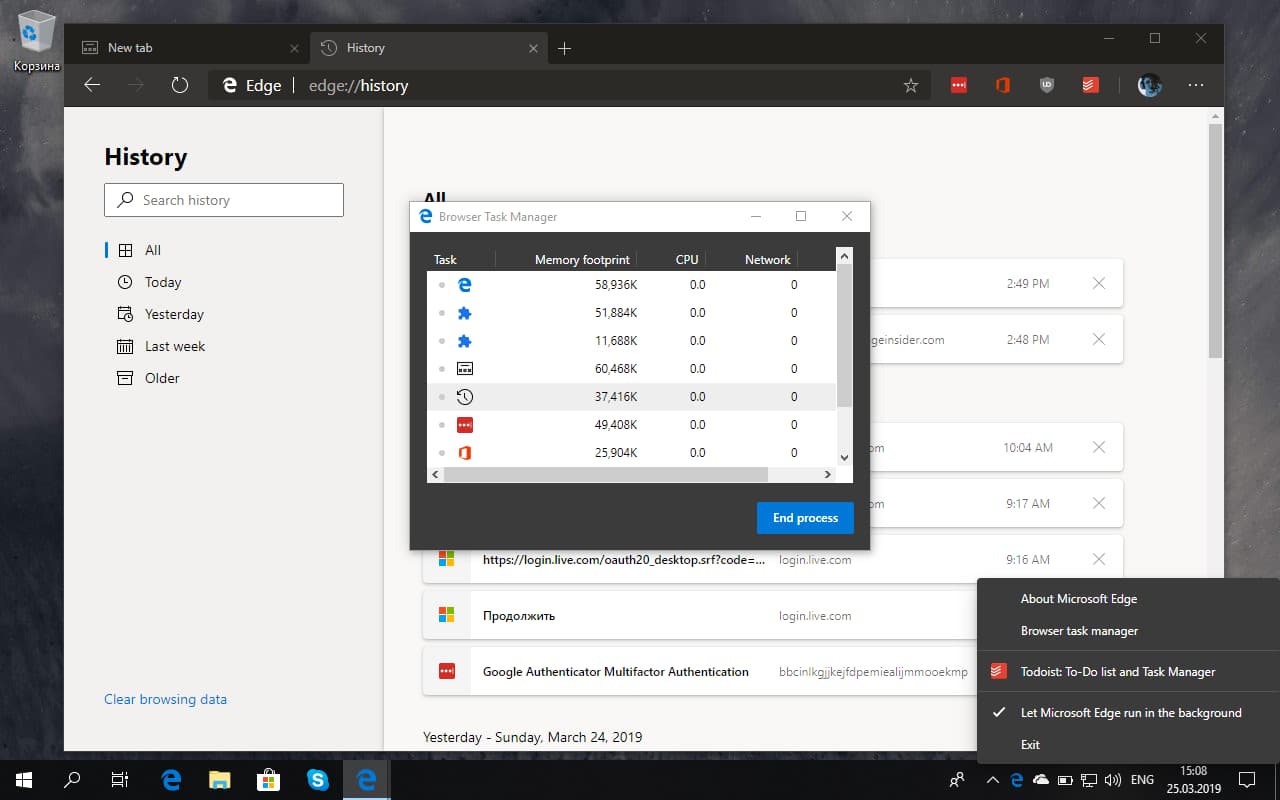
Task: Reload the page with the refresh icon
Action: (180, 86)
